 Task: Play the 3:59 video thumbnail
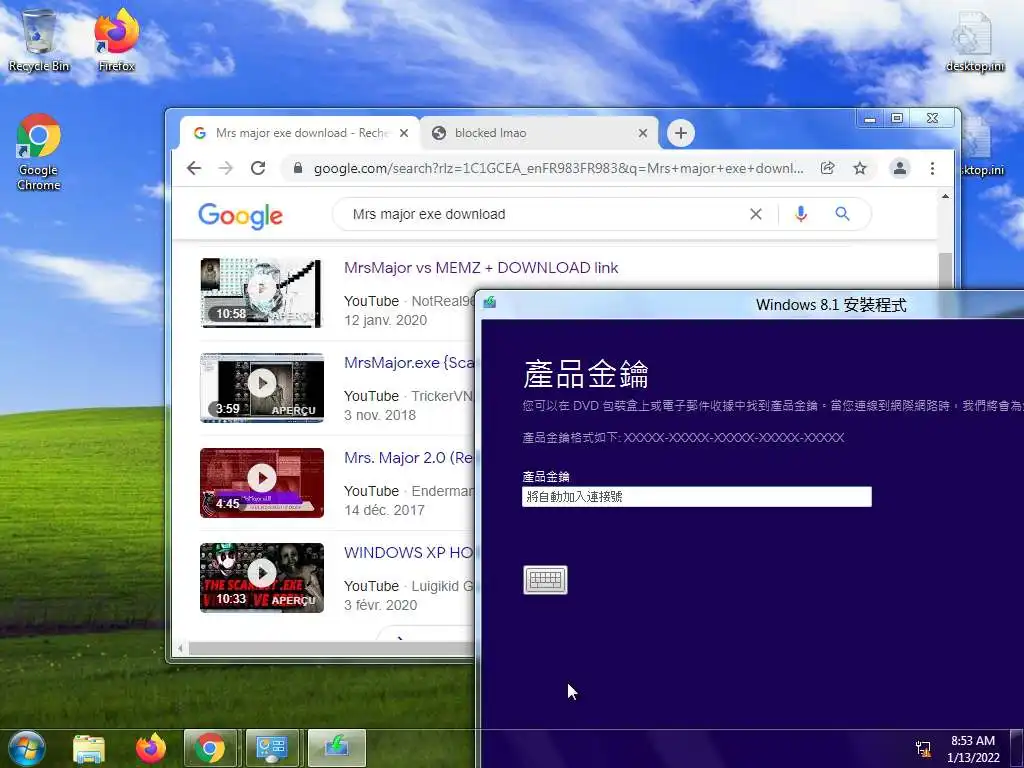point(261,388)
